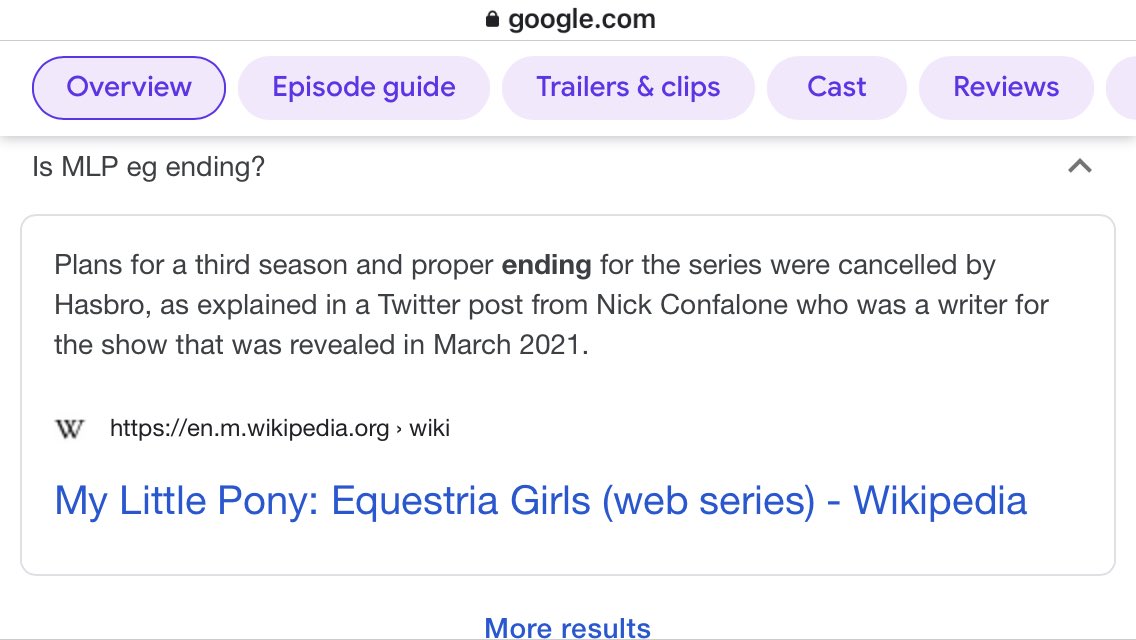Click the Wikipedia W favicon
The height and width of the screenshot is (640, 1136).
click(69, 429)
